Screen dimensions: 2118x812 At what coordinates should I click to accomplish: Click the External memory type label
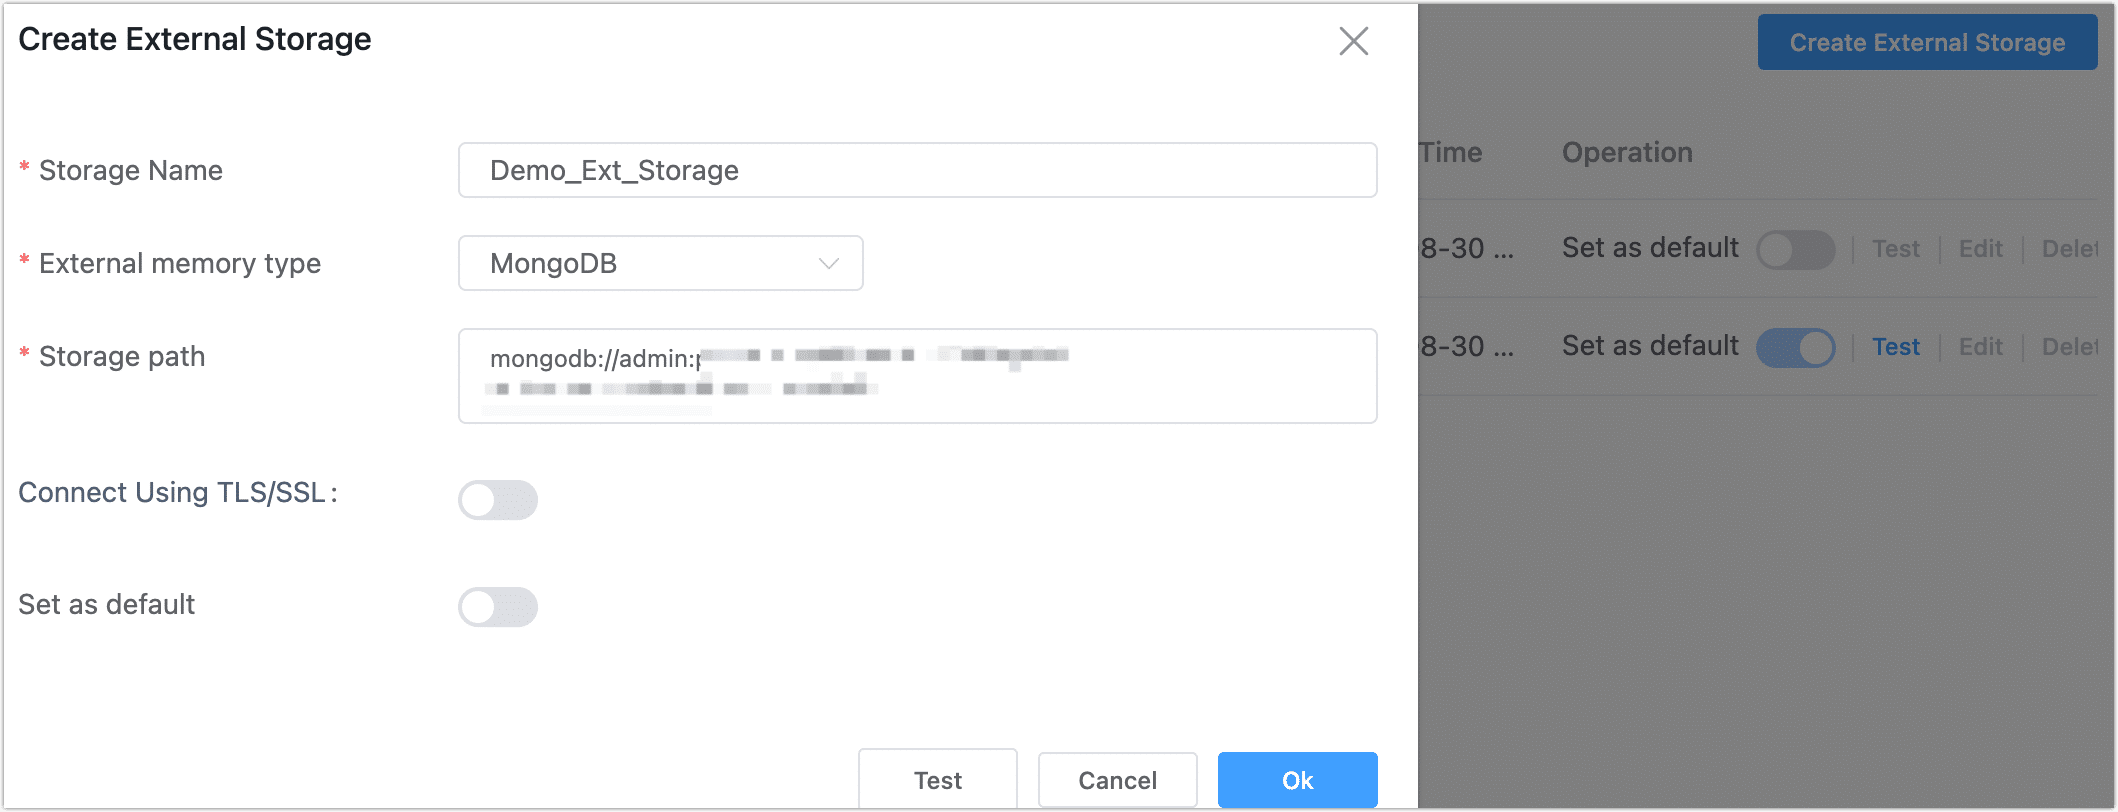[180, 264]
